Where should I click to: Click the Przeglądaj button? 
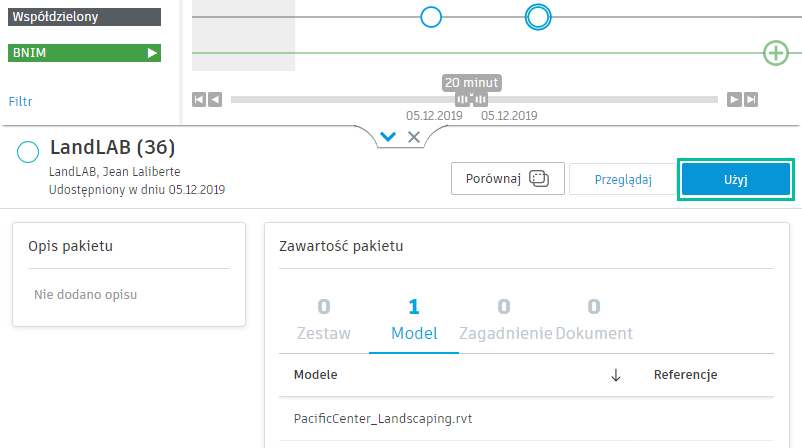coord(623,180)
